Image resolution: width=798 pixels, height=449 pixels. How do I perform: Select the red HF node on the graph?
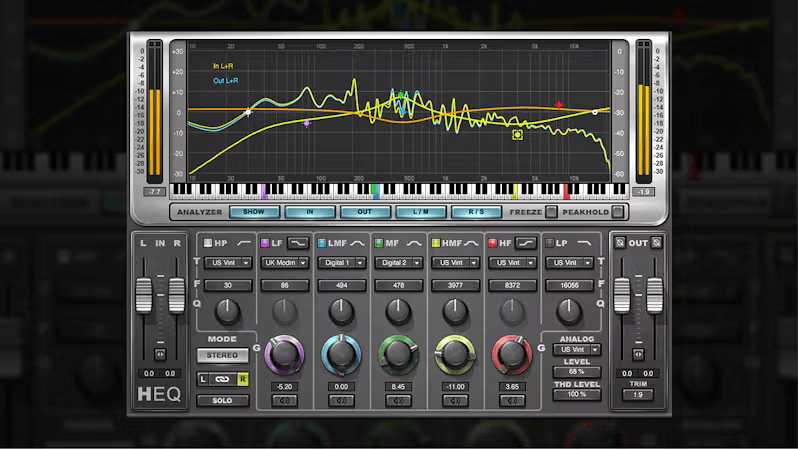tap(559, 105)
